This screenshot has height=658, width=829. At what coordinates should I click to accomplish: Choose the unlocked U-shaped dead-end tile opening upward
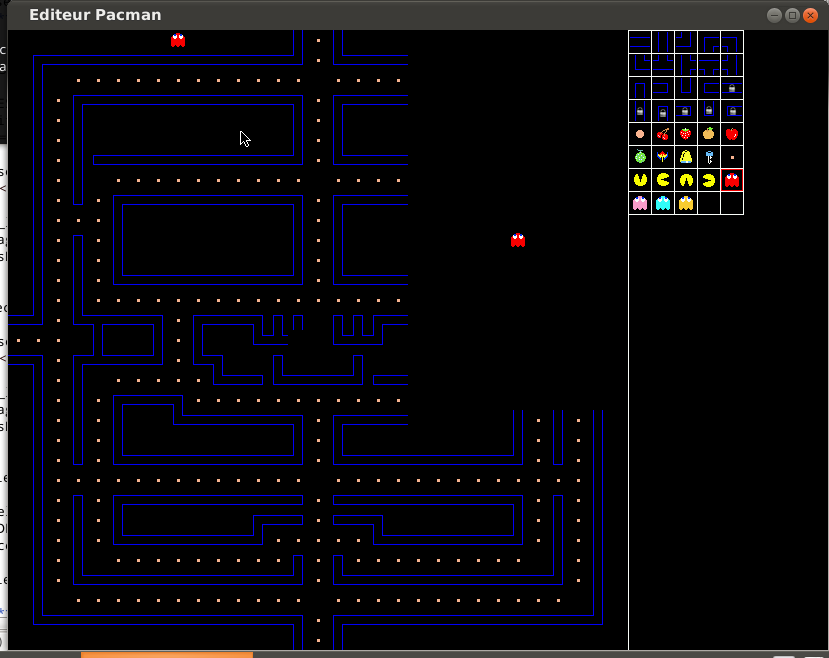[x=686, y=88]
